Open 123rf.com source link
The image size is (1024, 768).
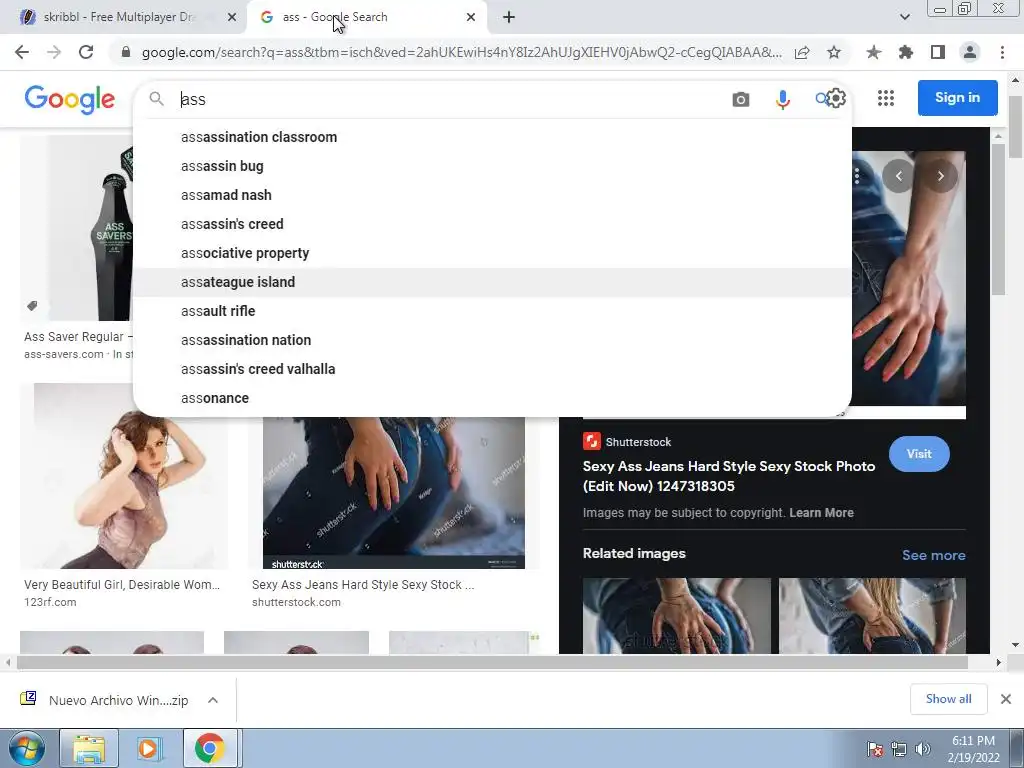tap(50, 602)
